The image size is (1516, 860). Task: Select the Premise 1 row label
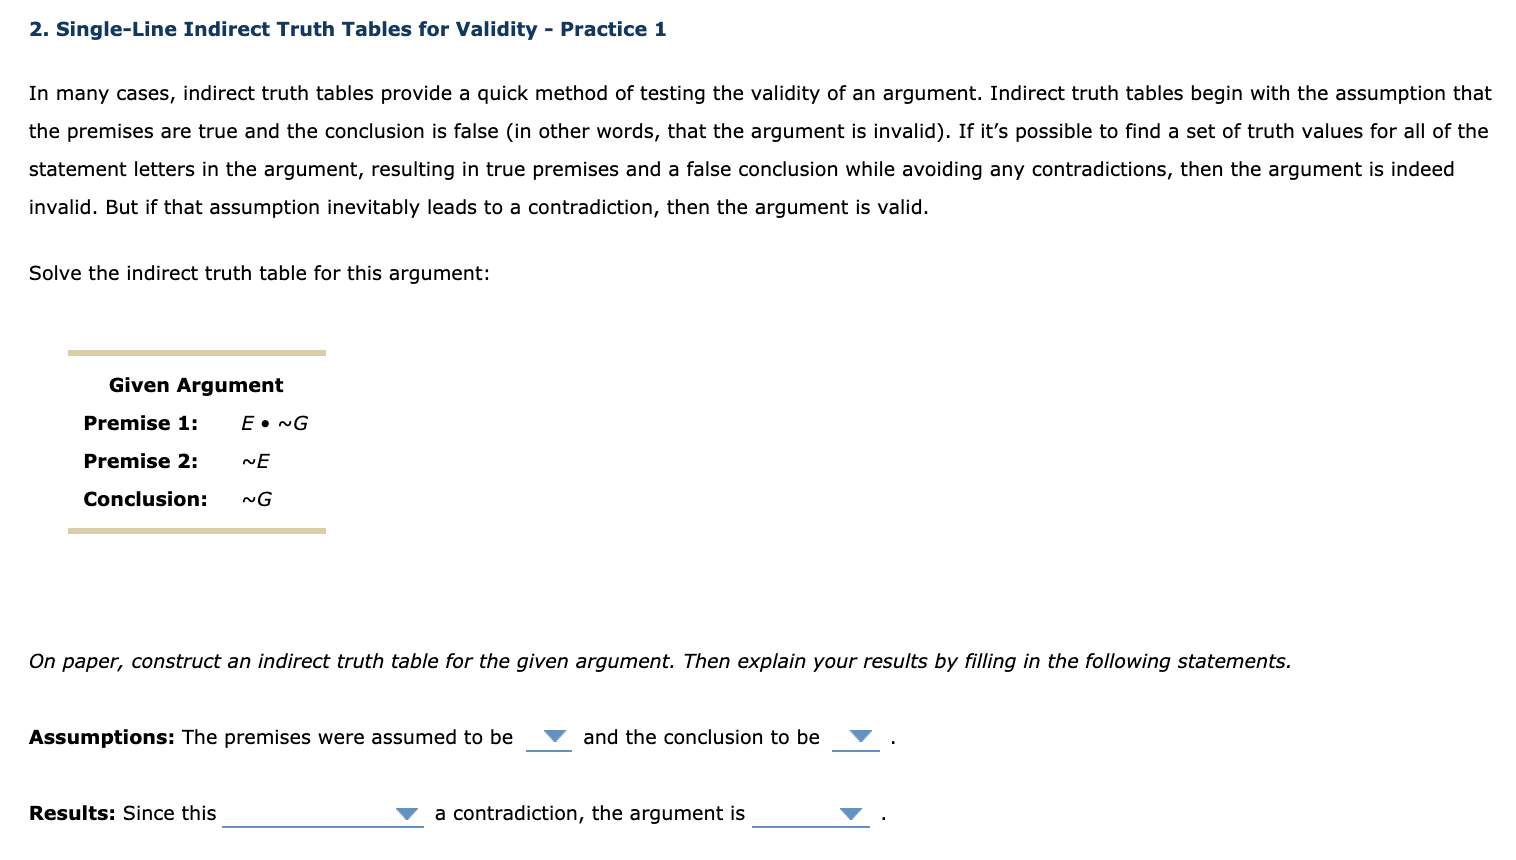click(x=140, y=423)
